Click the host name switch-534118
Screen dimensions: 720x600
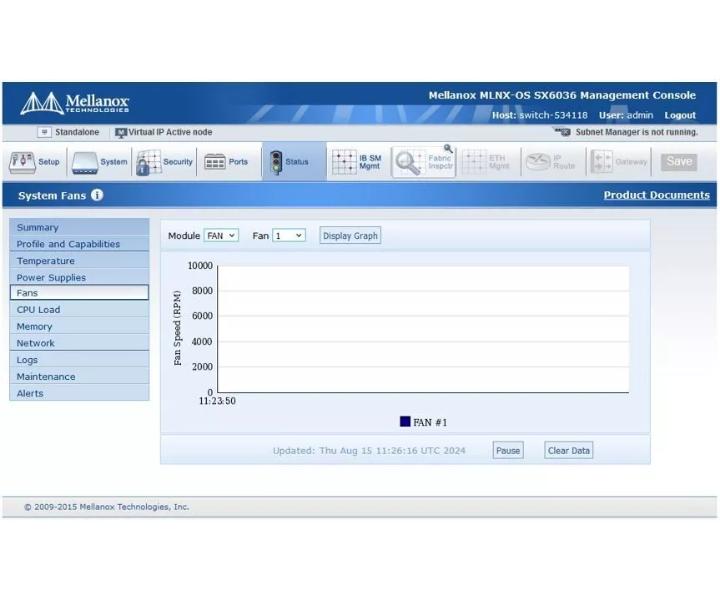tap(553, 115)
